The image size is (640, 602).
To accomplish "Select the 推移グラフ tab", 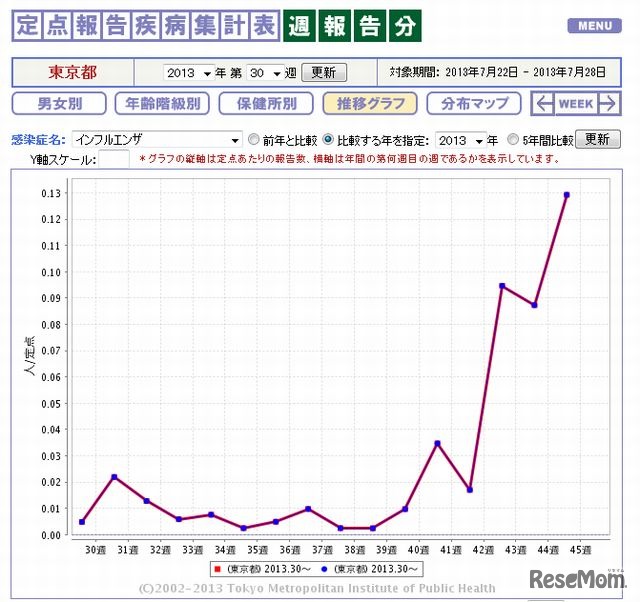I will click(x=370, y=104).
